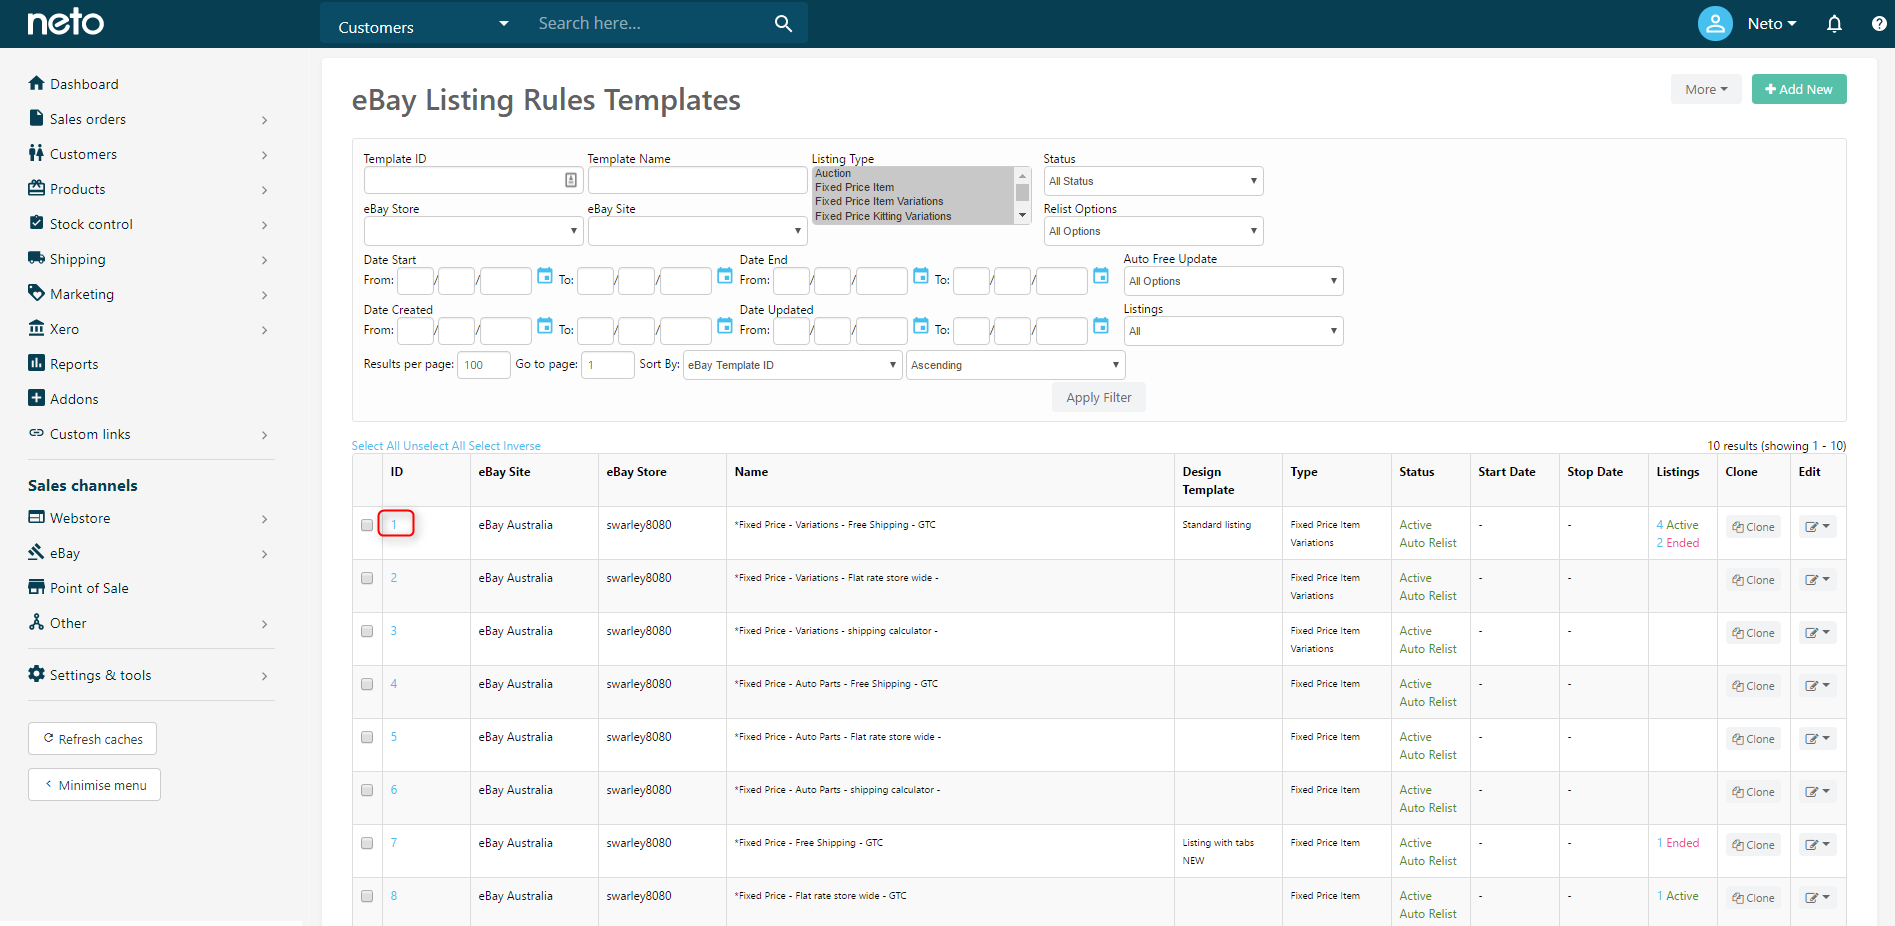1895x926 pixels.
Task: Click Listing Type list scrollbar down arrow
Action: point(1022,216)
